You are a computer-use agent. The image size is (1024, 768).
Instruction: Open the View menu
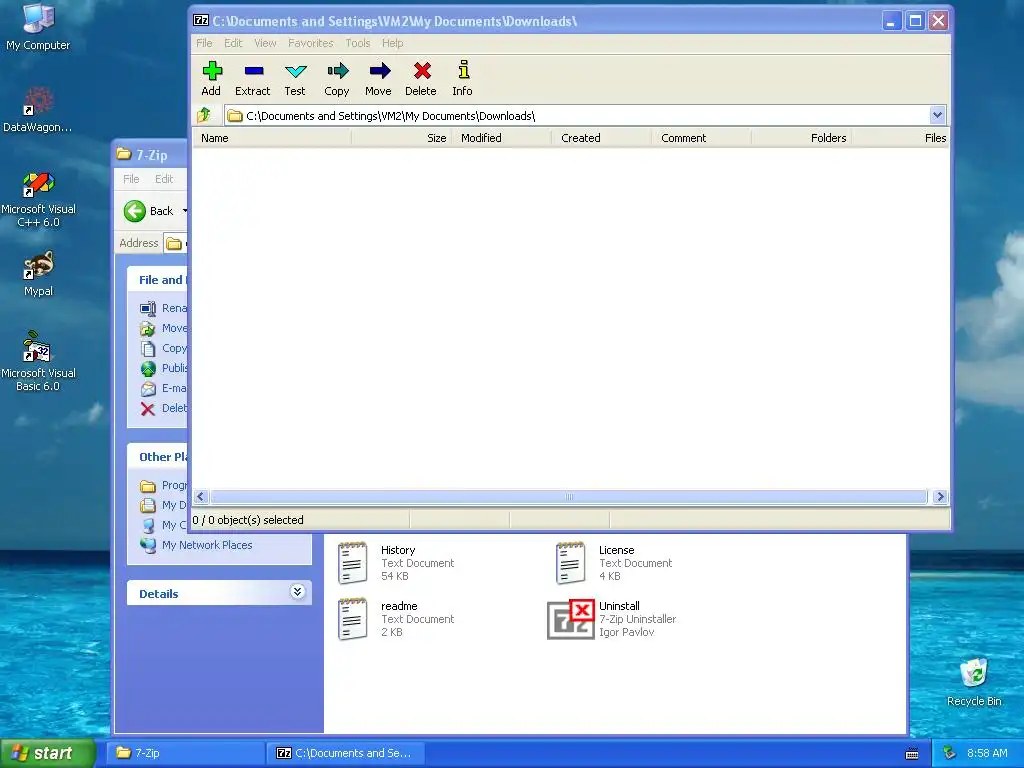265,43
